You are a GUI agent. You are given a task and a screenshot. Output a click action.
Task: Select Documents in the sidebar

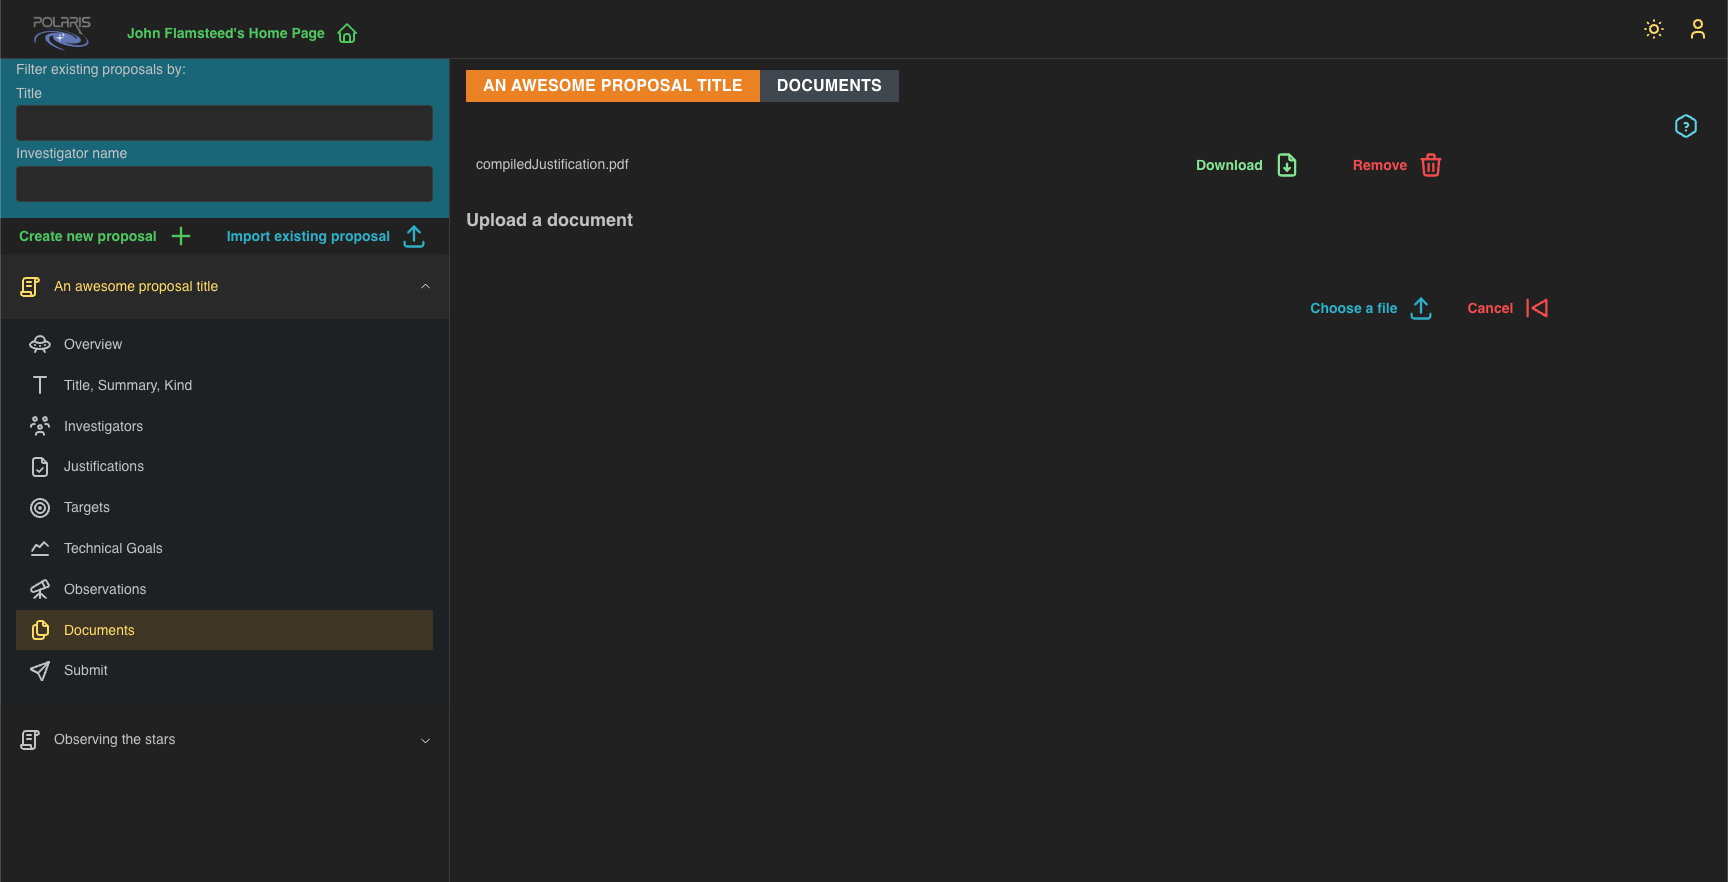click(x=224, y=630)
